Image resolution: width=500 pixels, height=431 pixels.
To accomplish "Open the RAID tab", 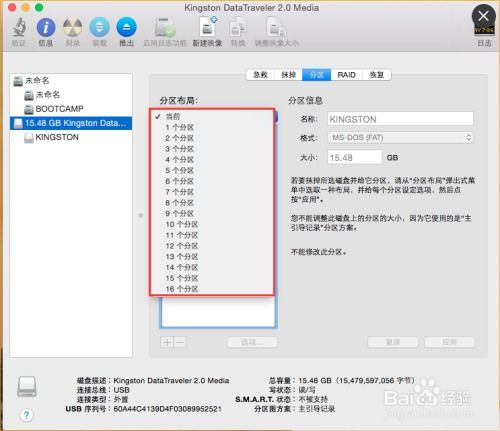I will 346,75.
